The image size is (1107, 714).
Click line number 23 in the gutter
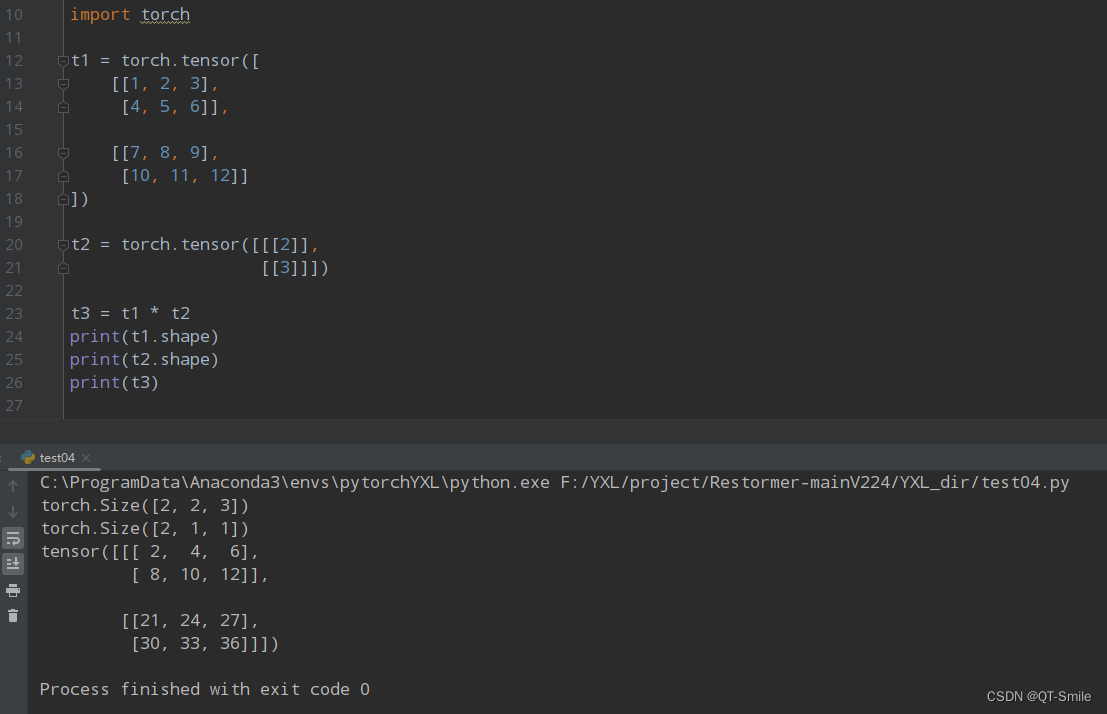[14, 313]
